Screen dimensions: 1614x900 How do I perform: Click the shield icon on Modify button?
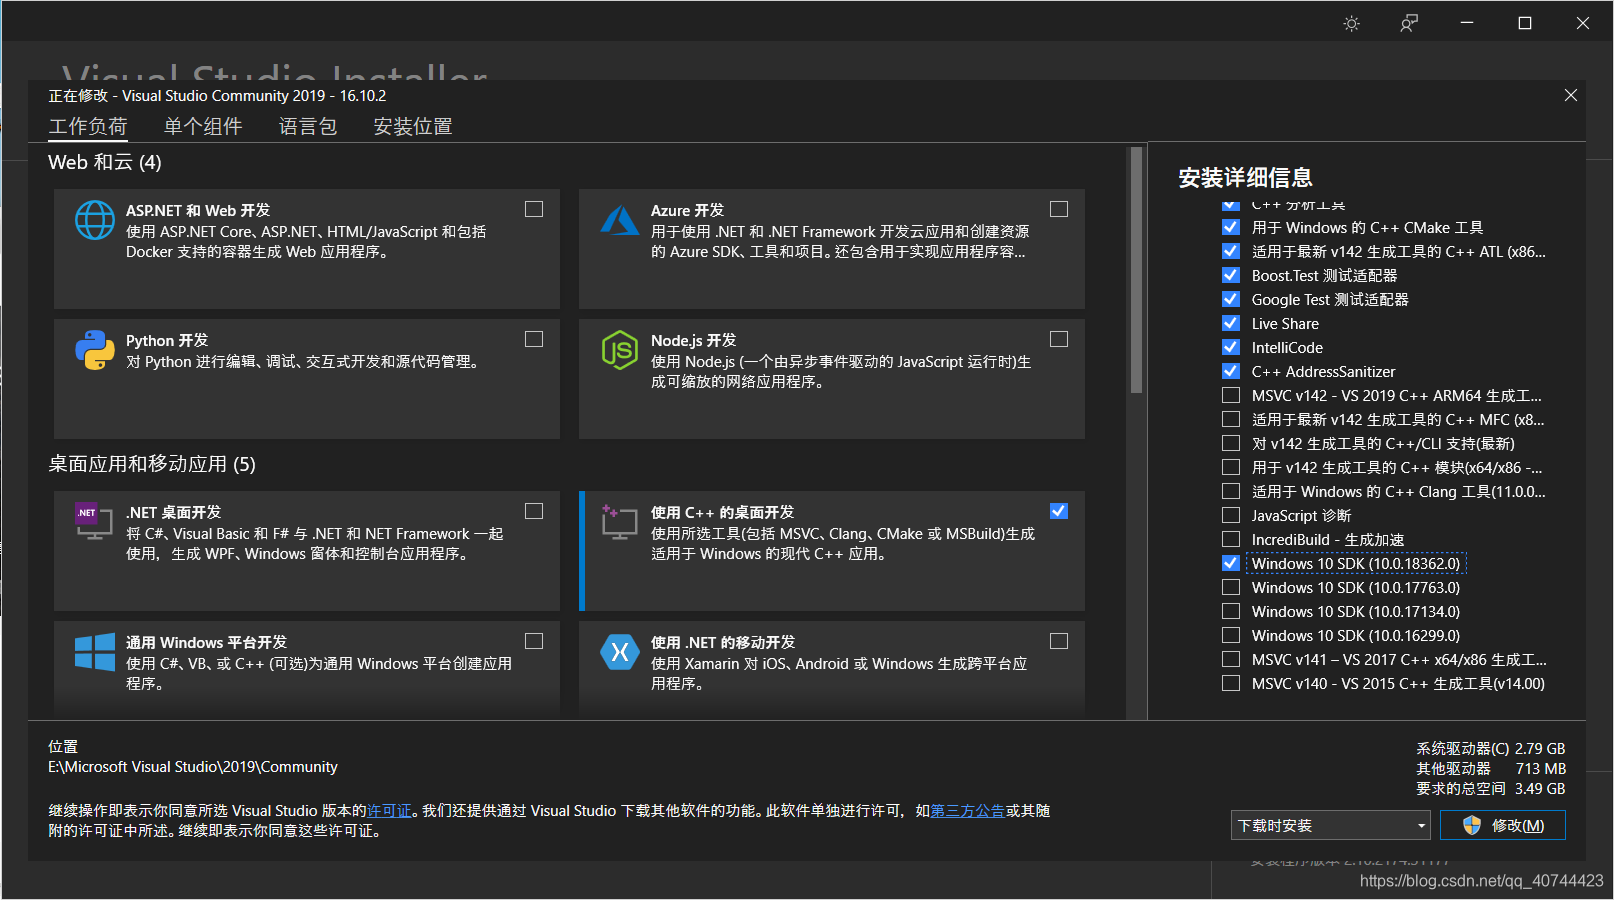click(1472, 825)
